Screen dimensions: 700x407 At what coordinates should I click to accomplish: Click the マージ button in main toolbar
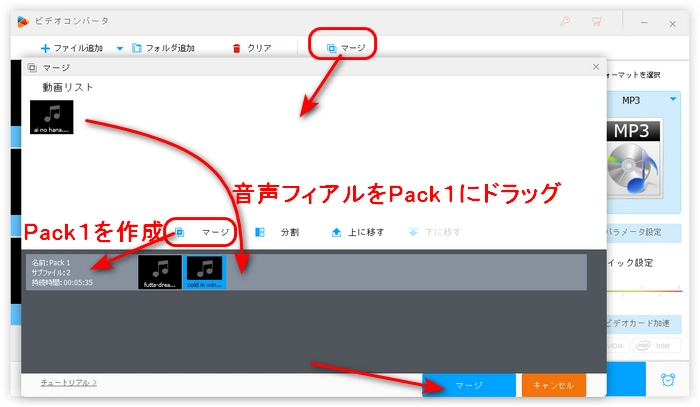pyautogui.click(x=346, y=48)
